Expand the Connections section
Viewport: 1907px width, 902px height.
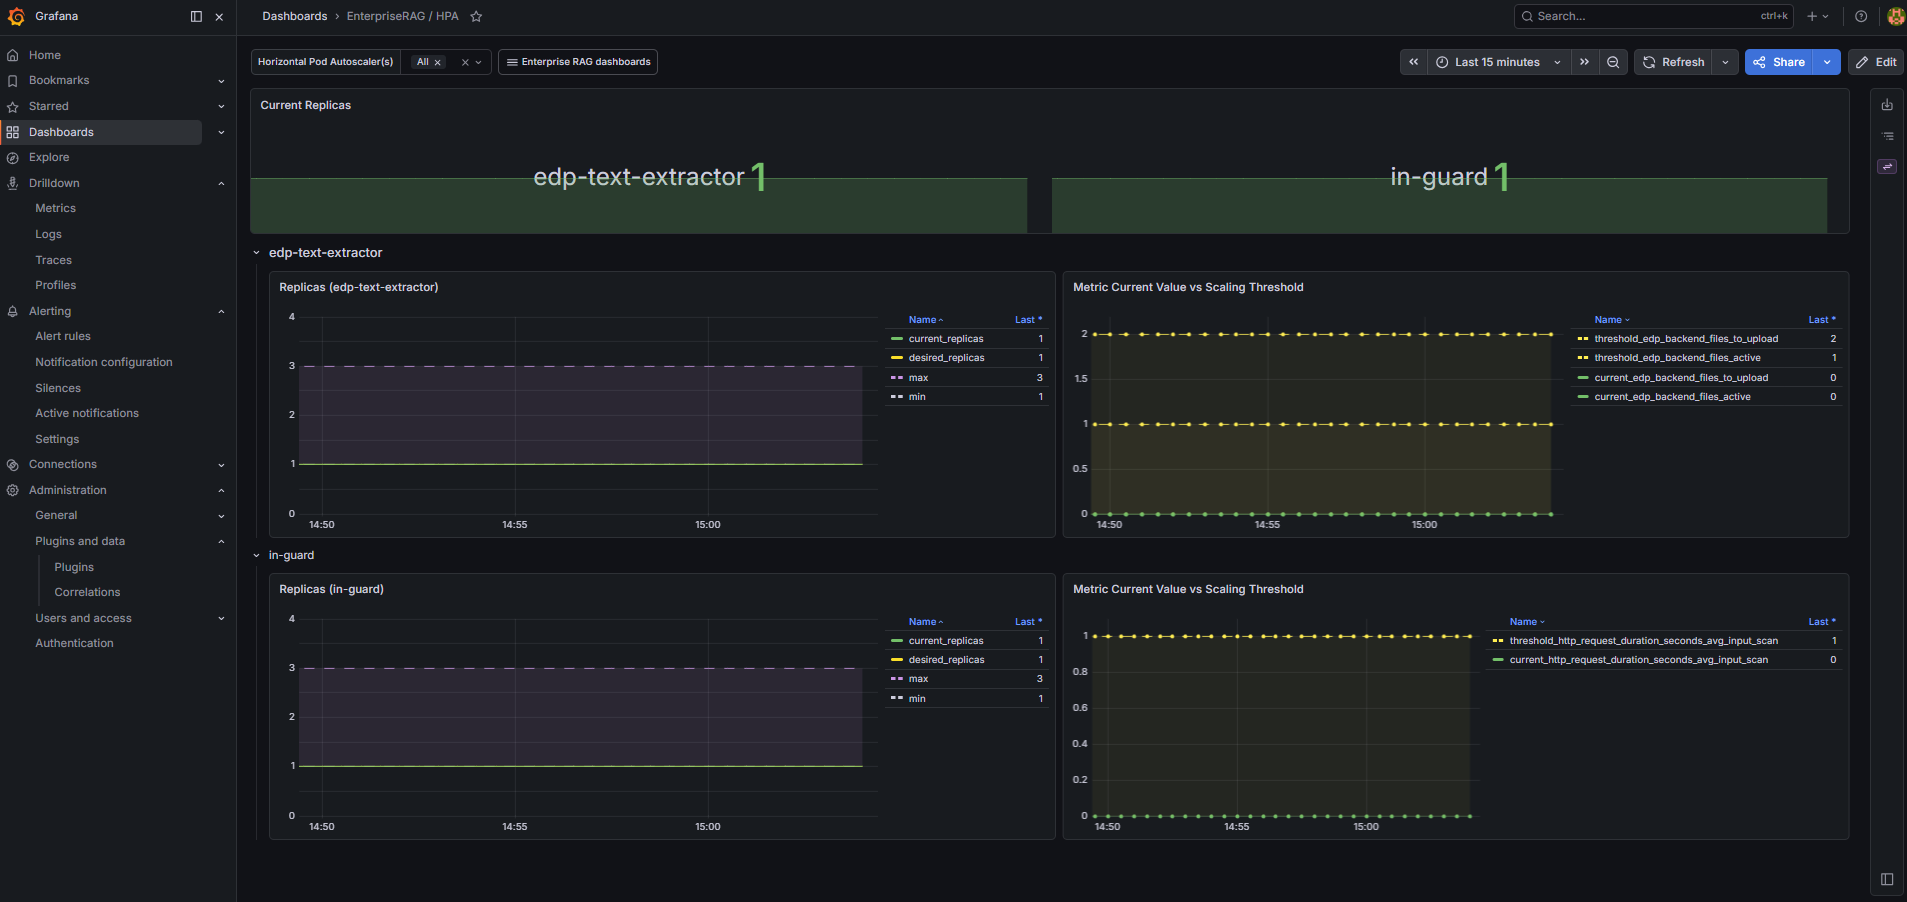(x=221, y=465)
